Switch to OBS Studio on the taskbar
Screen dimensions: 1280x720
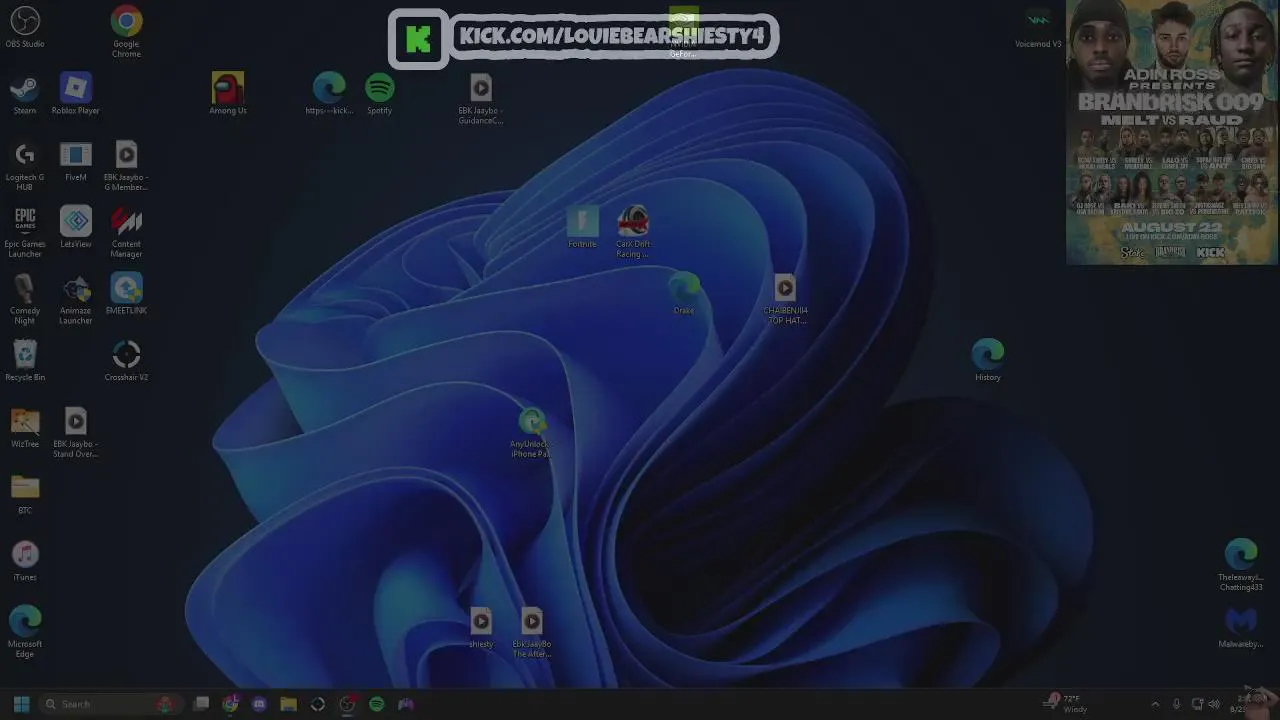(347, 704)
